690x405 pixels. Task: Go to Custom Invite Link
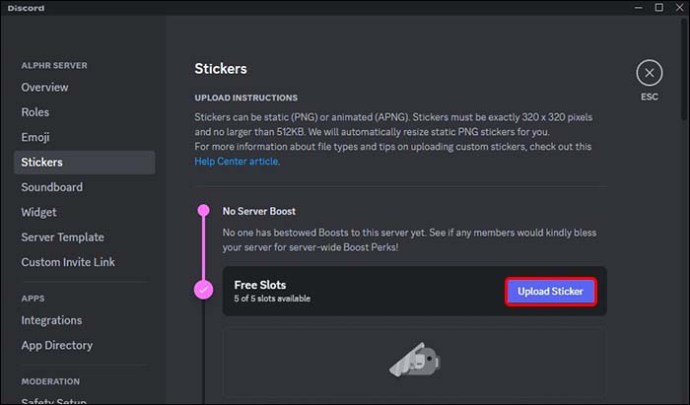tap(68, 262)
